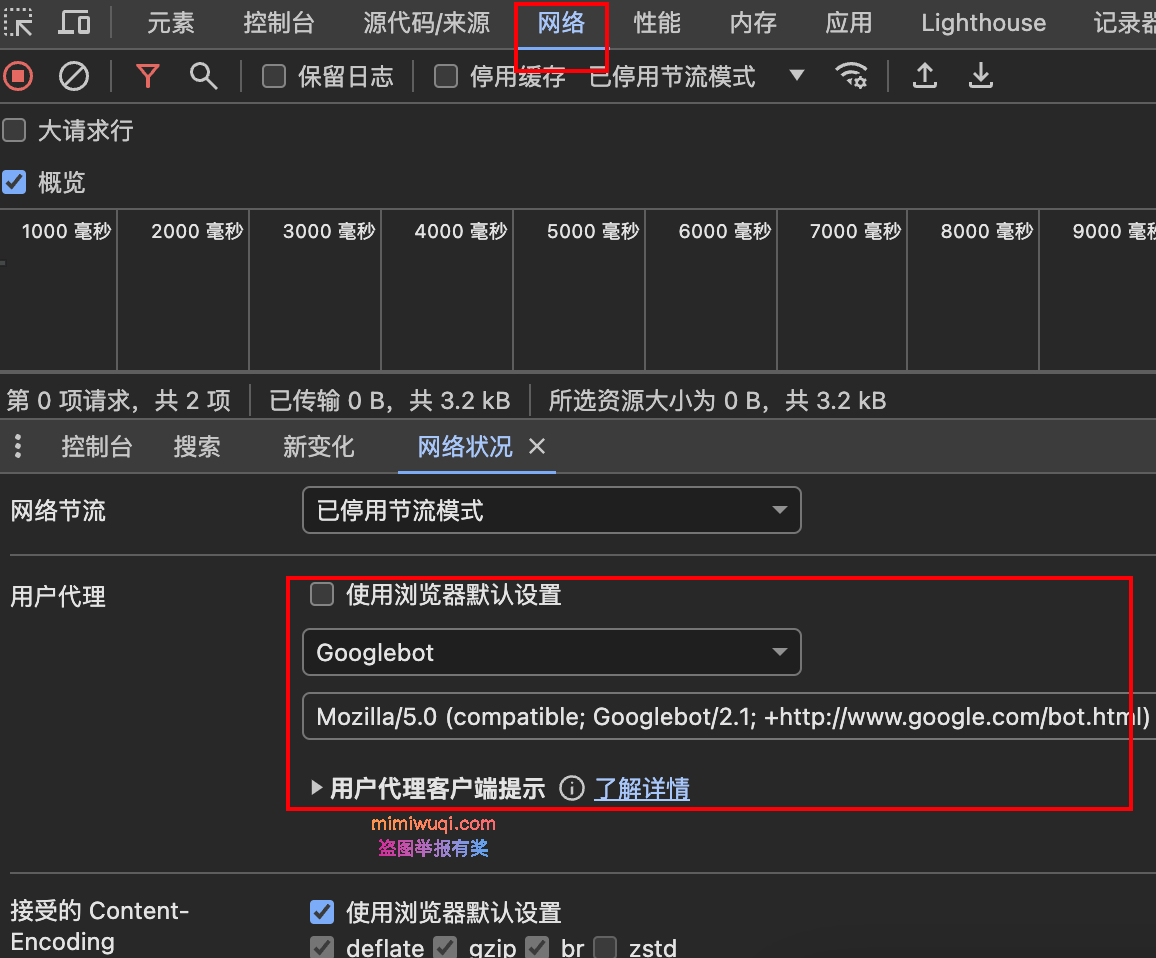
Task: Toggle the gzip encoding checkbox
Action: pyautogui.click(x=445, y=947)
